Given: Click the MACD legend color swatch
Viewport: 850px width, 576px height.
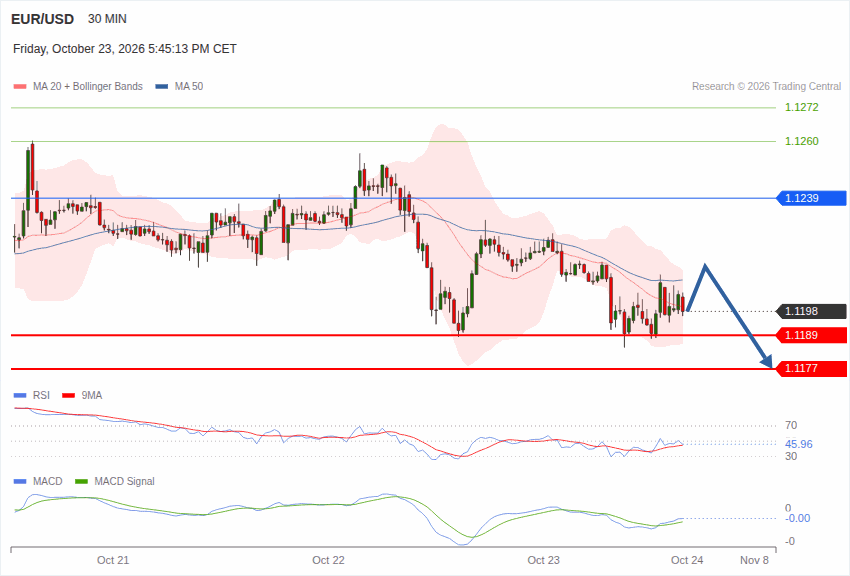Looking at the screenshot, I should [x=20, y=482].
